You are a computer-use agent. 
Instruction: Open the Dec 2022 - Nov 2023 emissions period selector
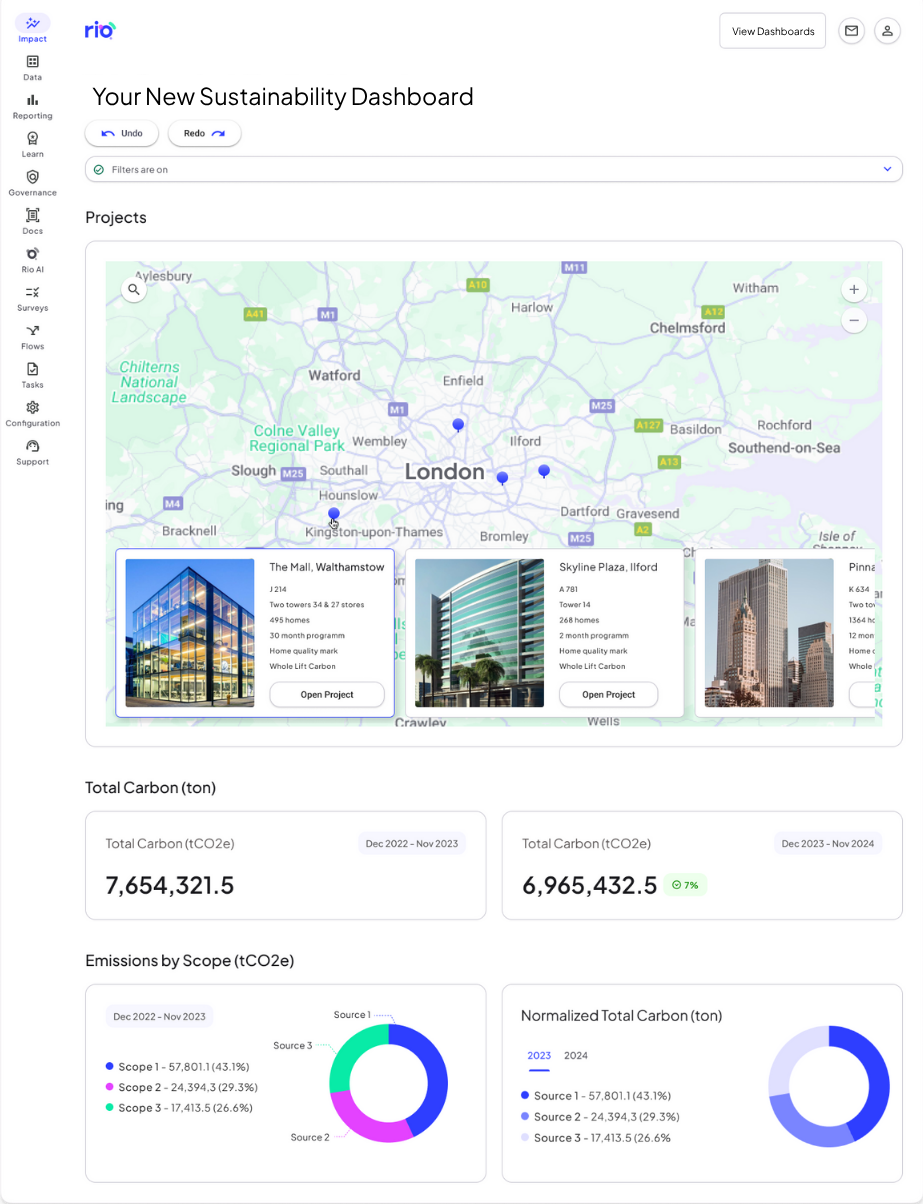click(x=159, y=1017)
